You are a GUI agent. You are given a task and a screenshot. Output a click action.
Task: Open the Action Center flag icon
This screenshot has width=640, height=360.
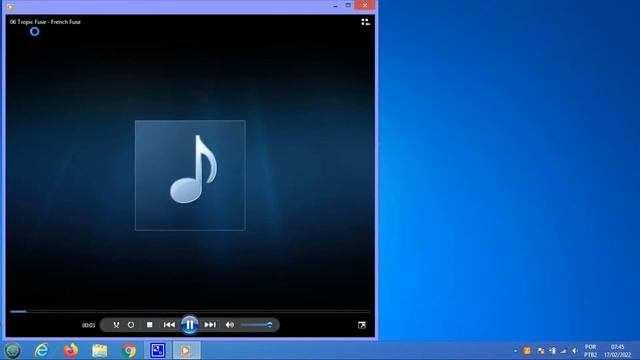click(x=541, y=351)
